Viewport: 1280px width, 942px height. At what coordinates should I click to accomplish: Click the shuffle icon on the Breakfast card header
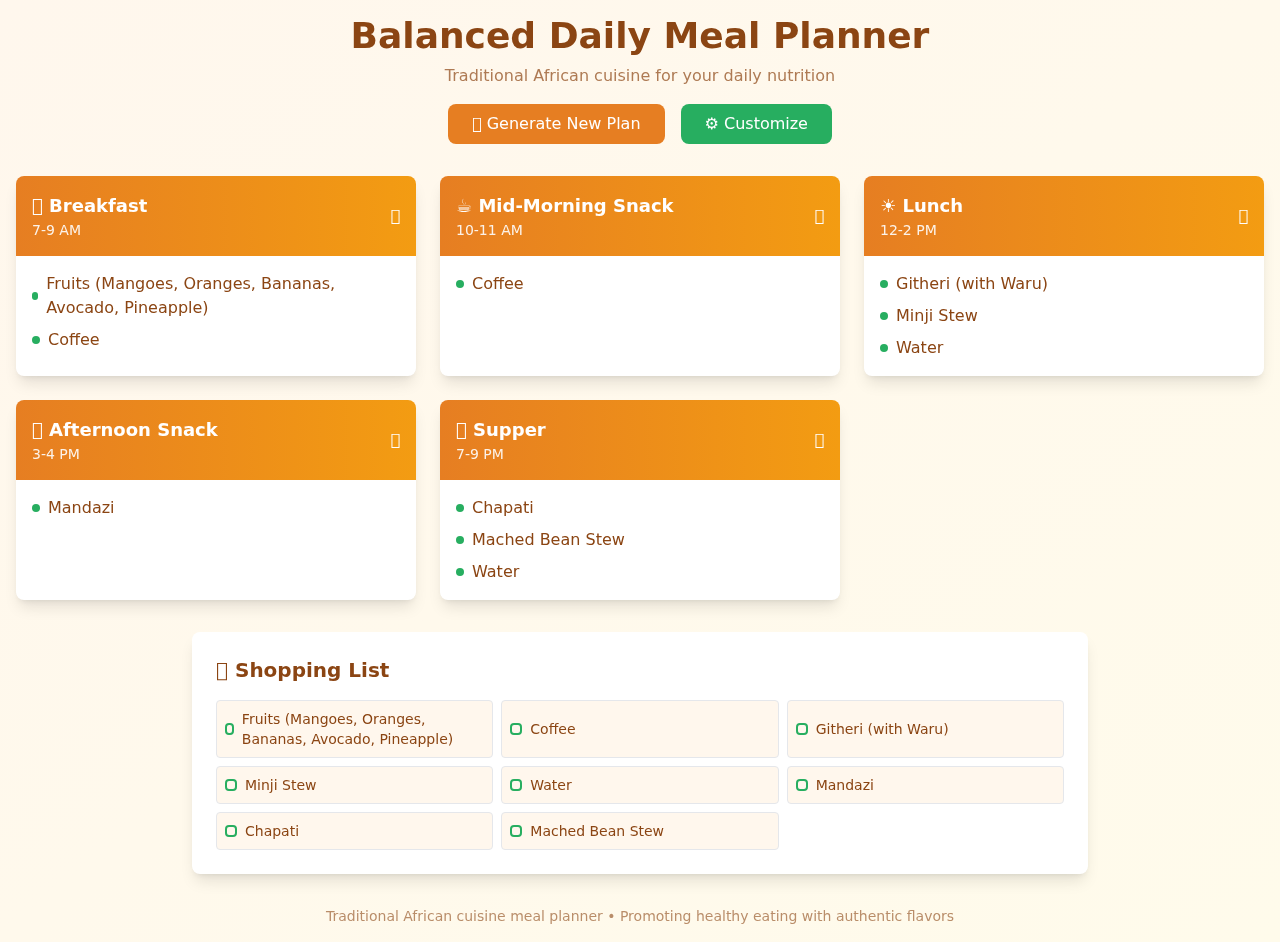(x=395, y=216)
